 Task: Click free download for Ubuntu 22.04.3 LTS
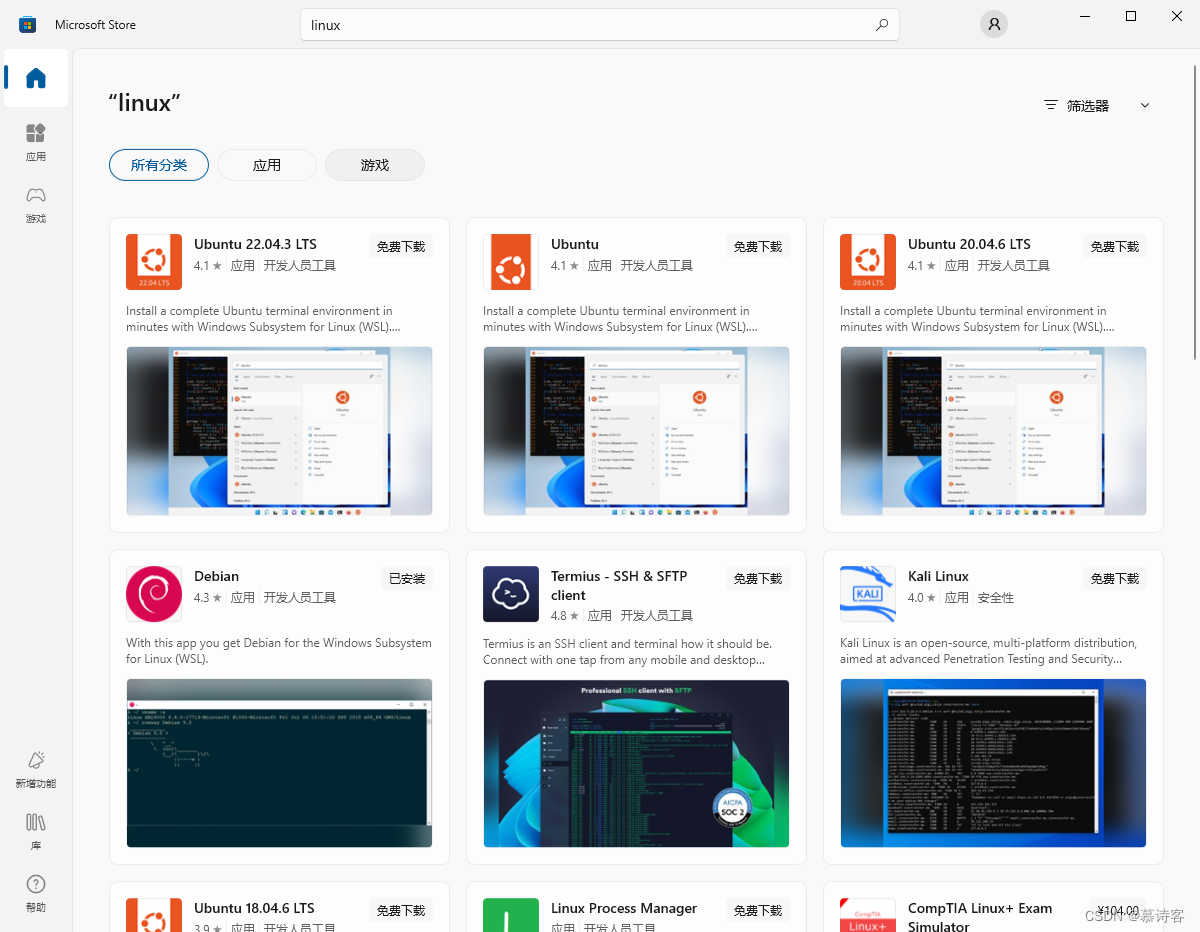tap(401, 246)
